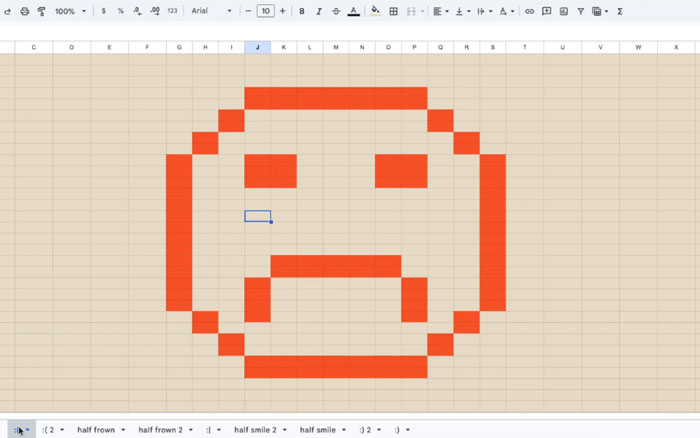Image resolution: width=700 pixels, height=438 pixels.
Task: Switch to the "half frown 2" sheet tab
Action: (x=160, y=430)
